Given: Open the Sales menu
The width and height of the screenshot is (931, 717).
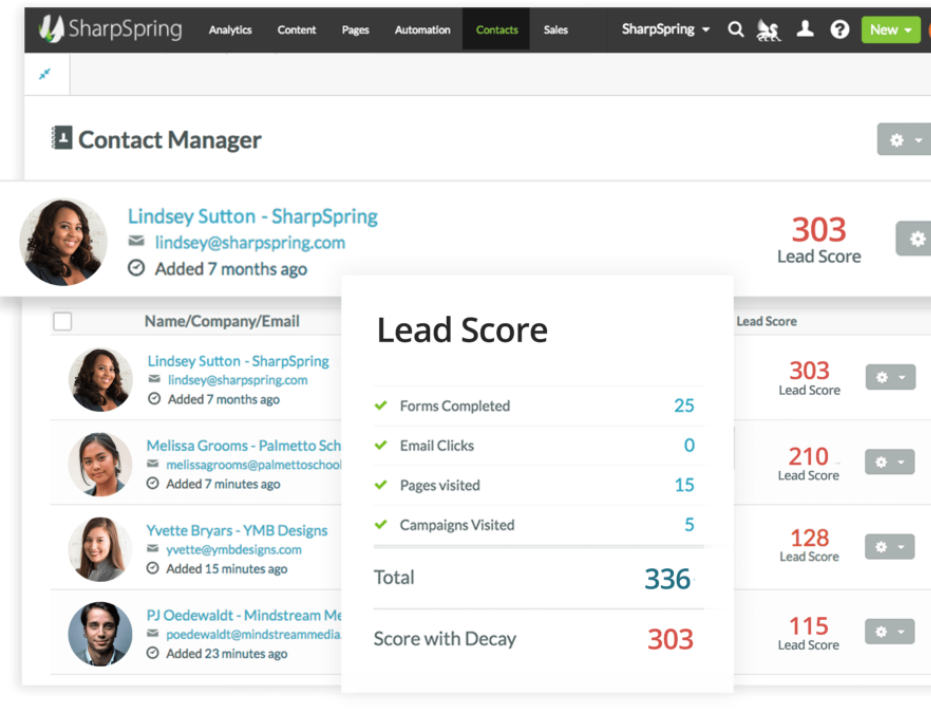Looking at the screenshot, I should (x=556, y=30).
